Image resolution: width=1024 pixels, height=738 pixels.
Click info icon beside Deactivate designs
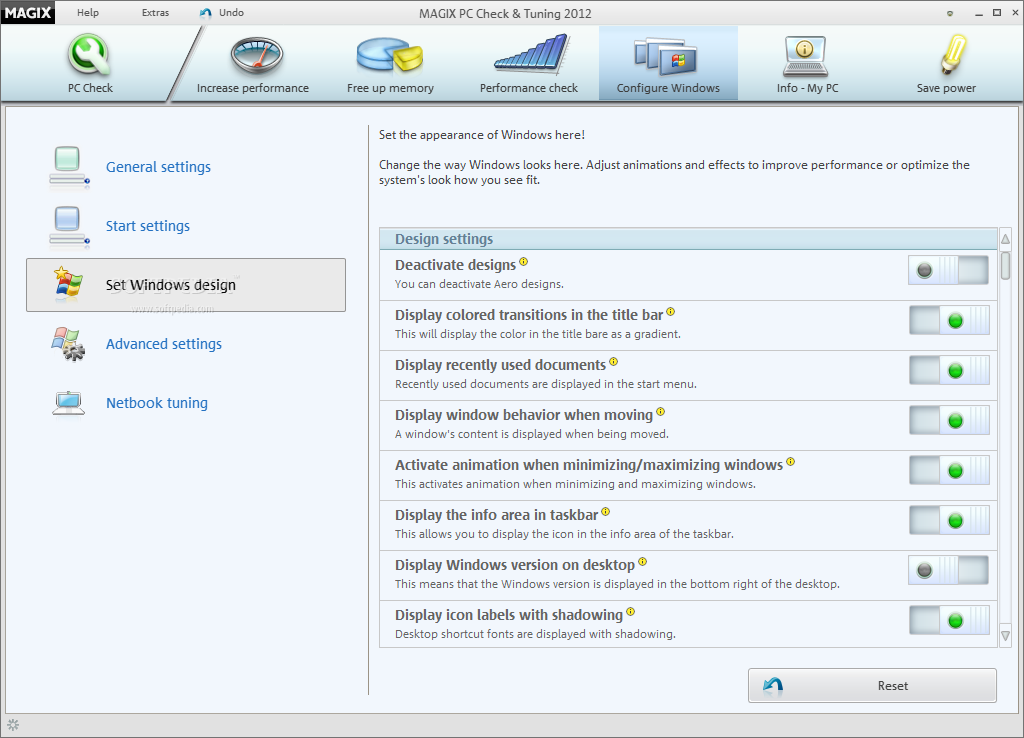tap(524, 262)
